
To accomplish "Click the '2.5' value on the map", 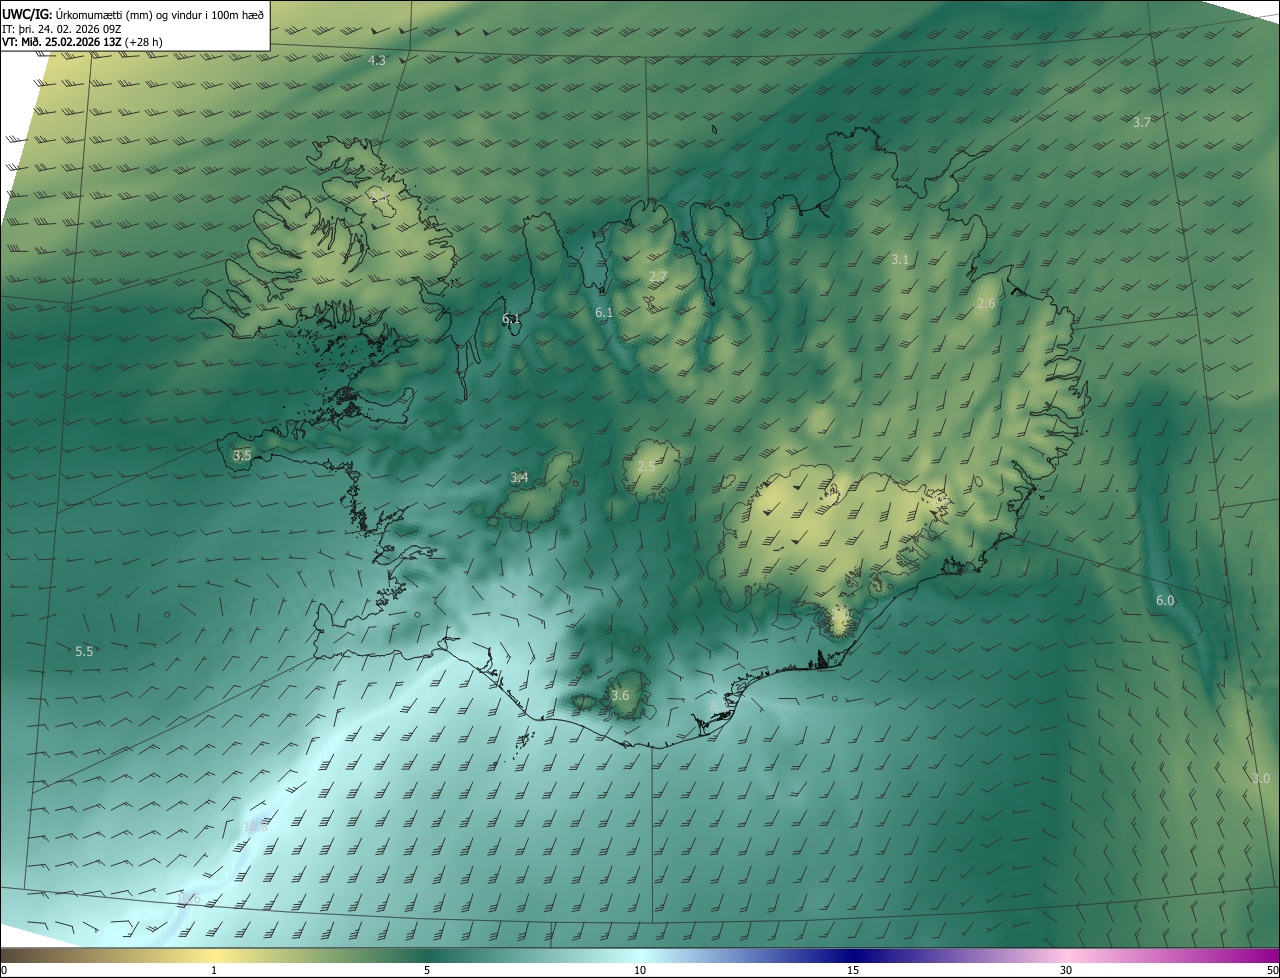I will (646, 466).
